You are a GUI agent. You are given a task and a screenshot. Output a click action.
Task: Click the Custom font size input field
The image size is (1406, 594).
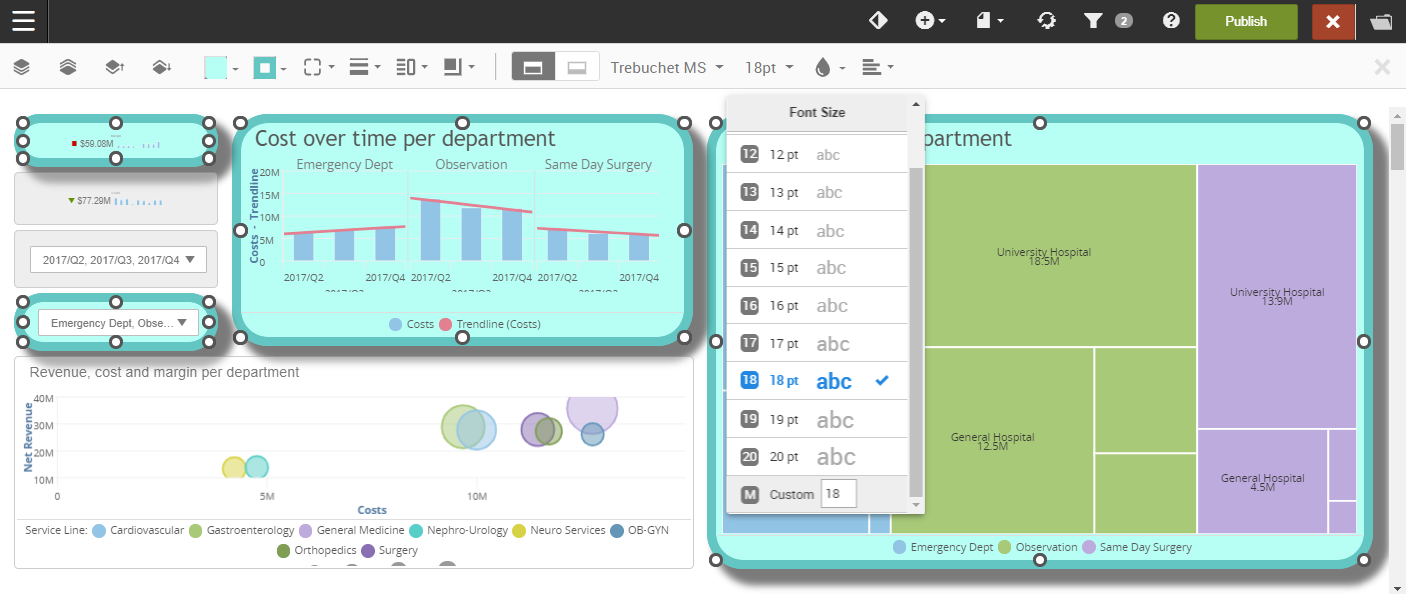[838, 494]
